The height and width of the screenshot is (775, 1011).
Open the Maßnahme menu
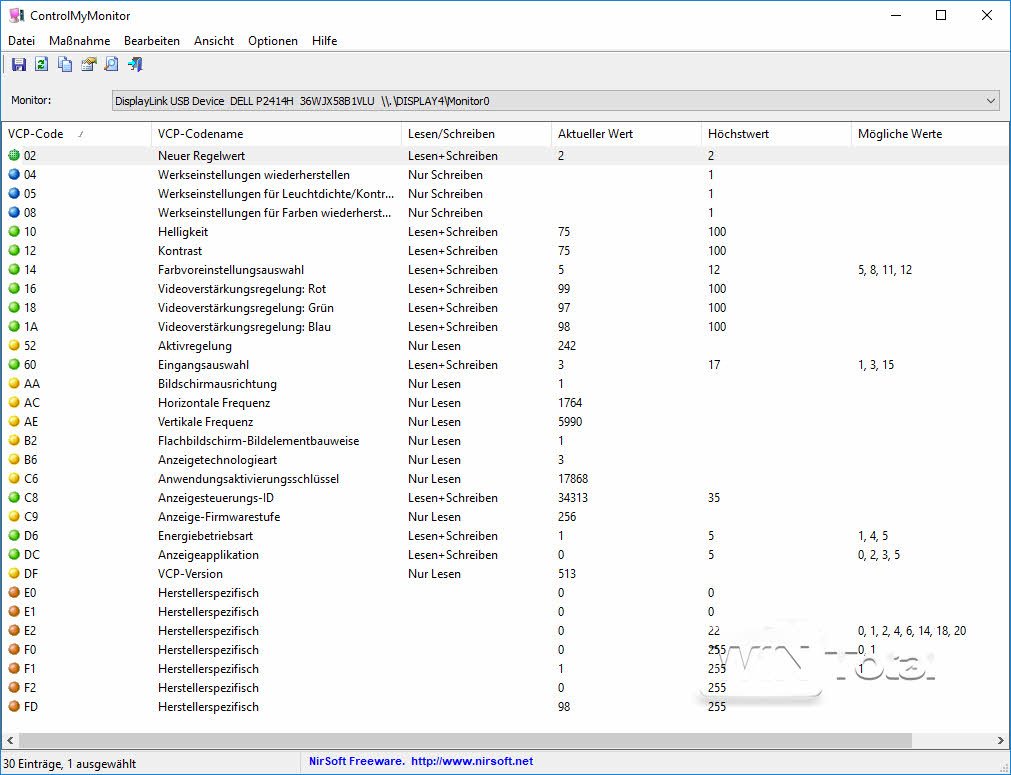pos(79,41)
